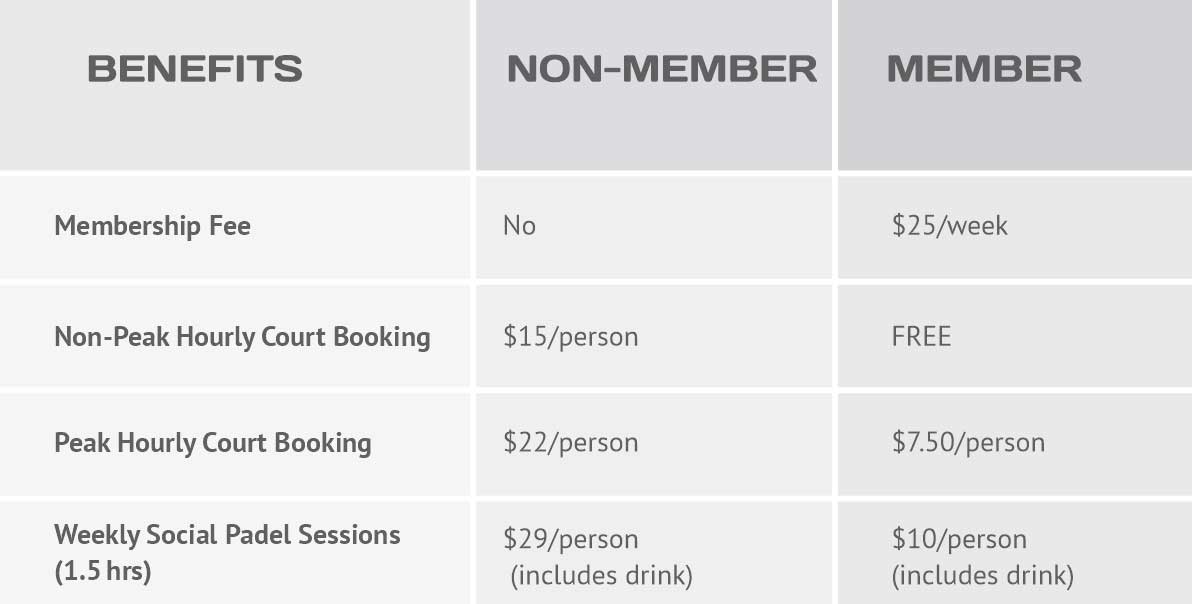Click the FREE member non-peak value

pos(921,336)
